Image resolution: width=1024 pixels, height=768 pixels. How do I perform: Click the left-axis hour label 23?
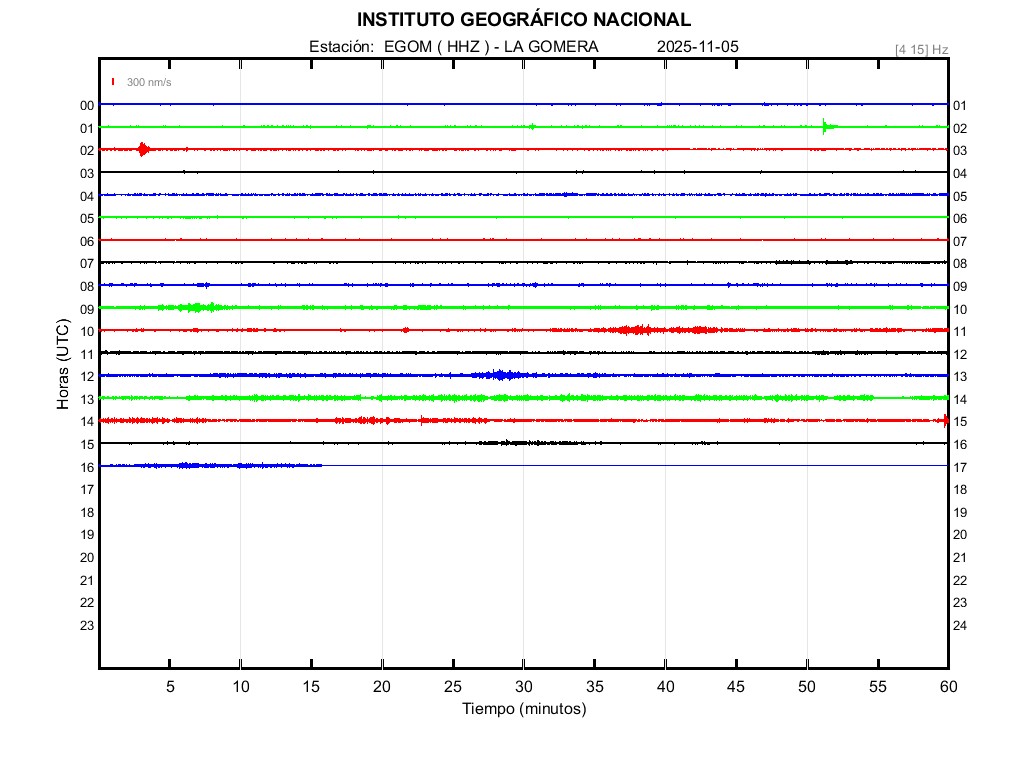coord(87,625)
